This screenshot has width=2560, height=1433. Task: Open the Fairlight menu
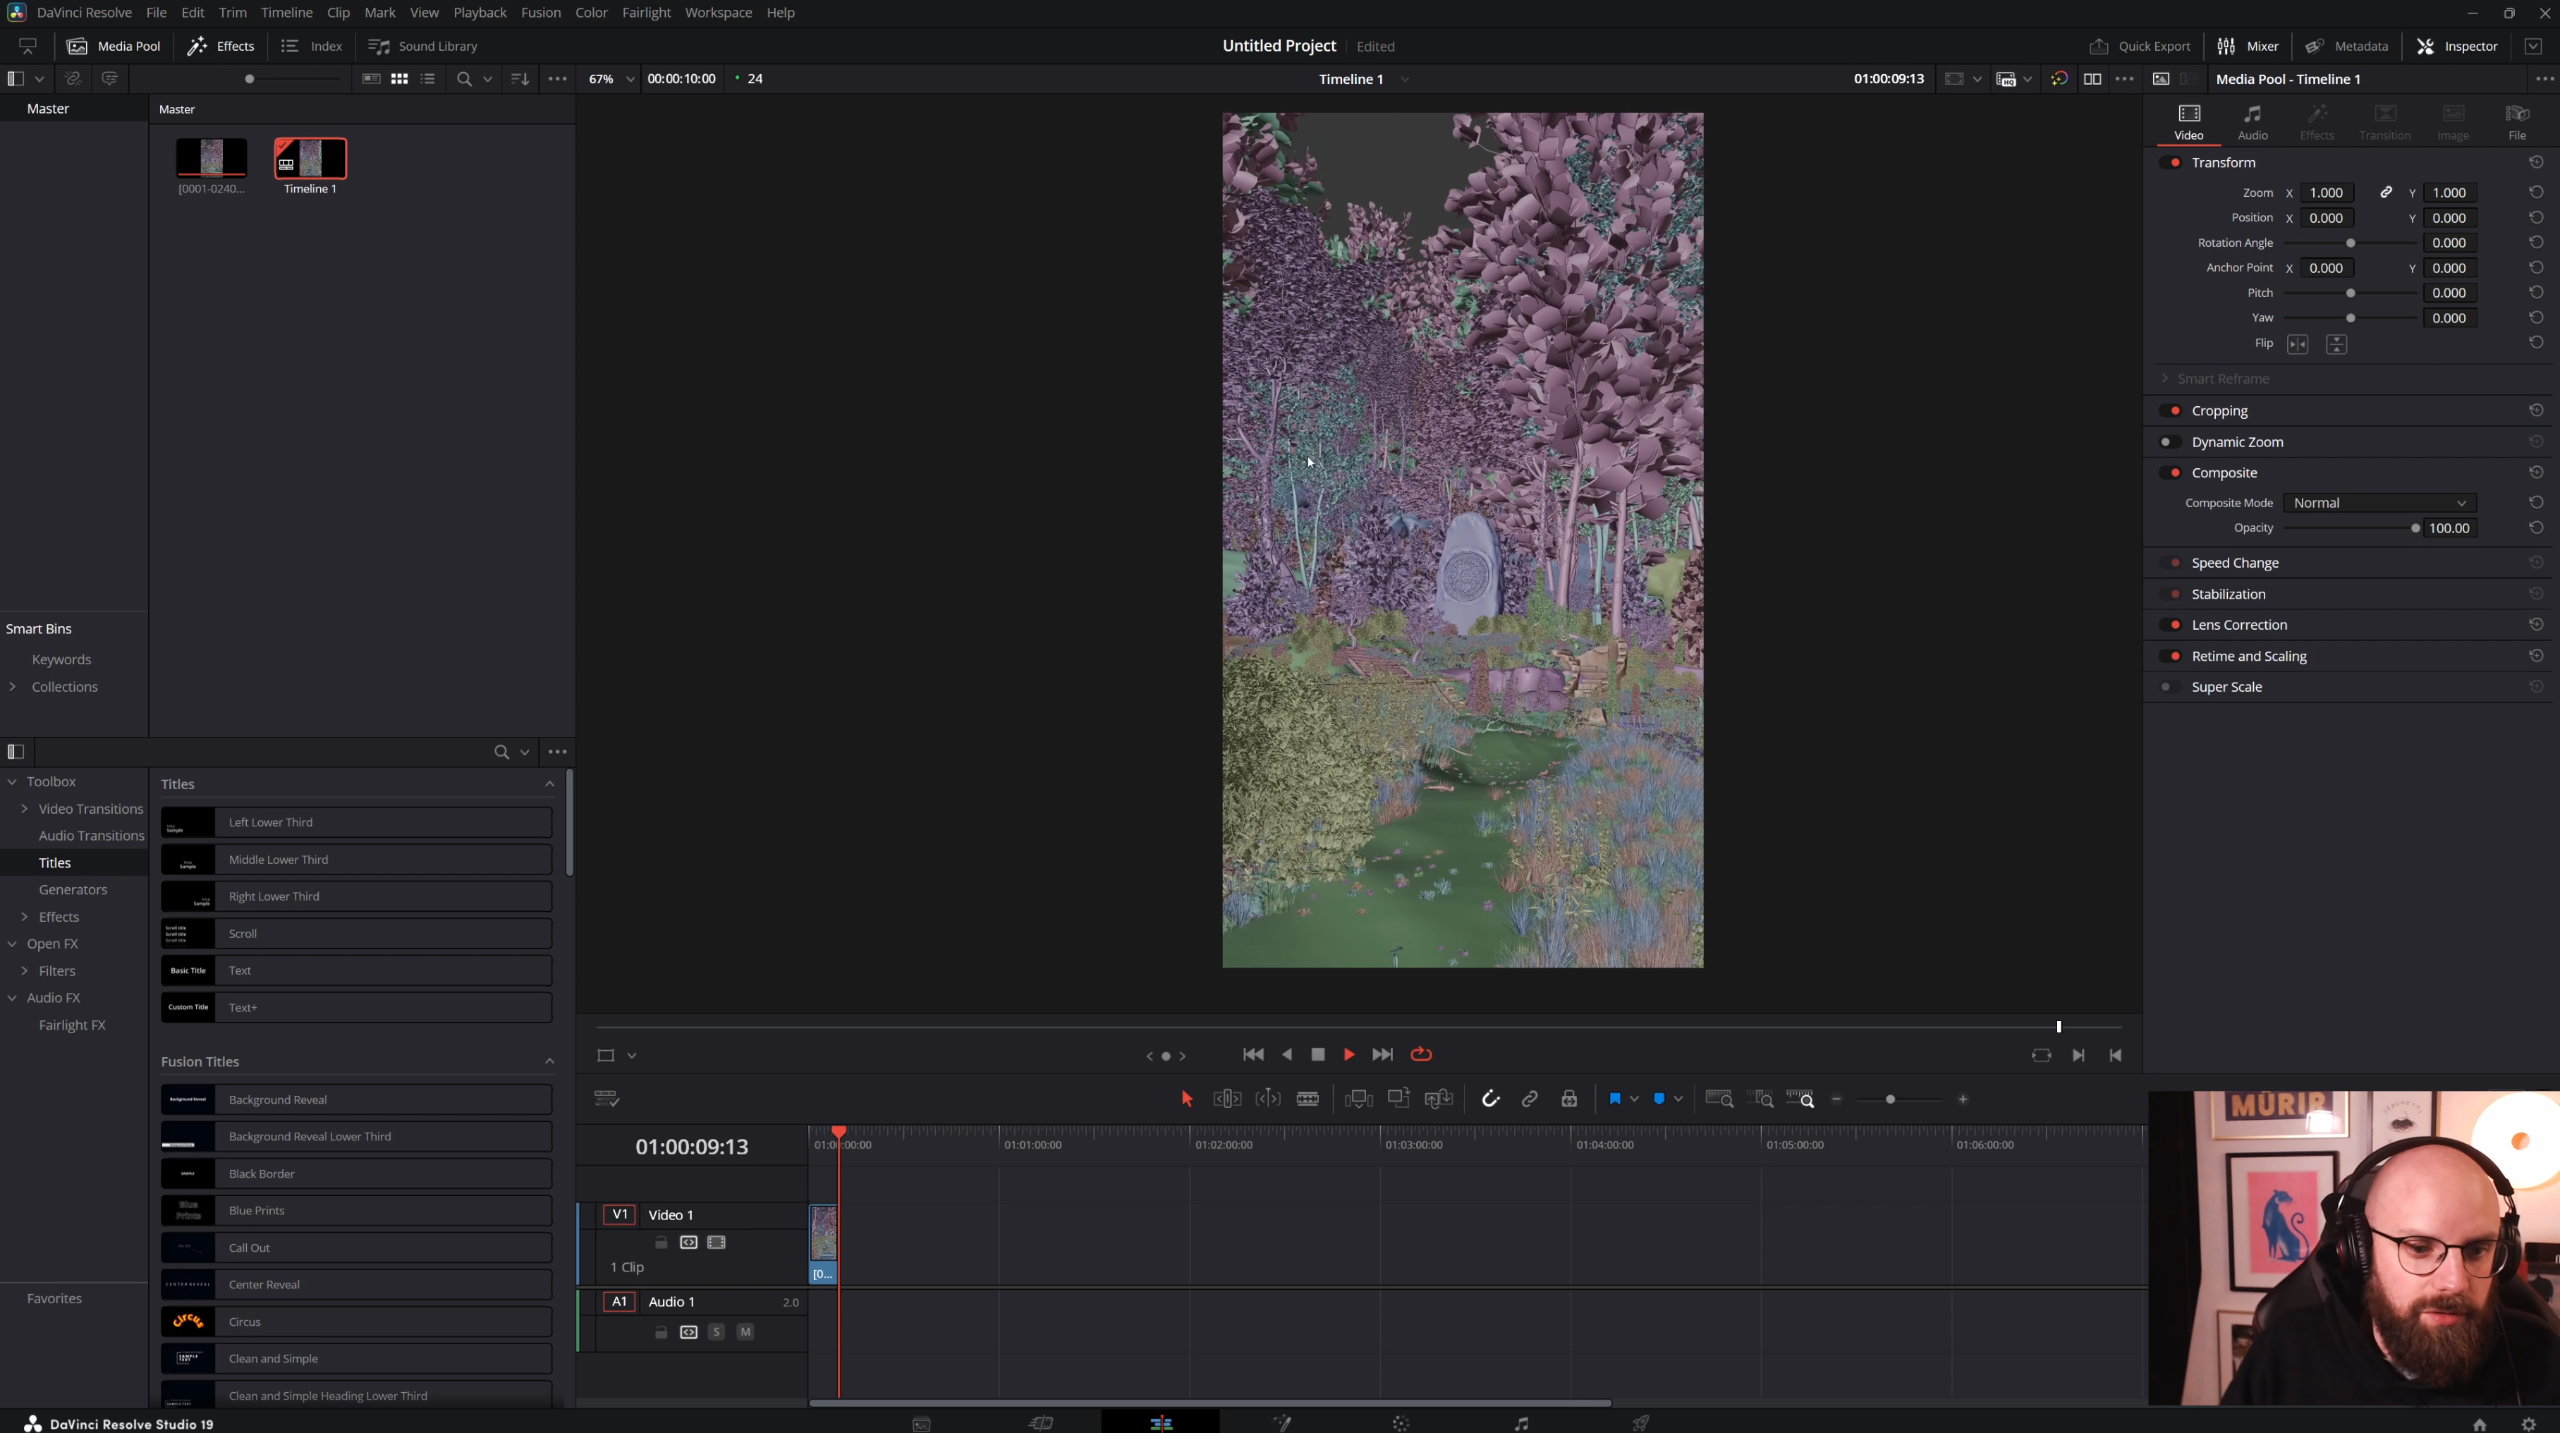click(646, 13)
